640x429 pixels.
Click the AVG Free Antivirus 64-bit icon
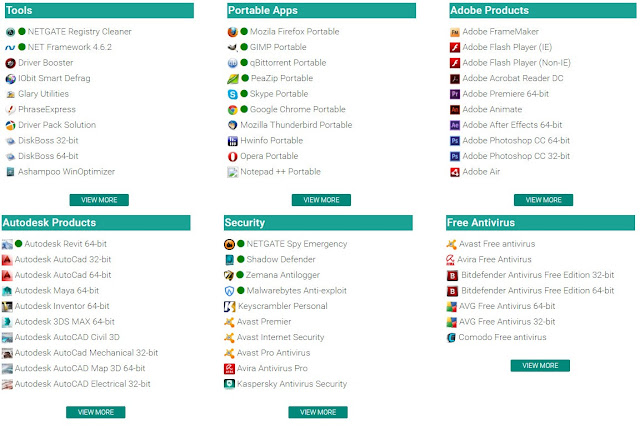click(x=451, y=306)
